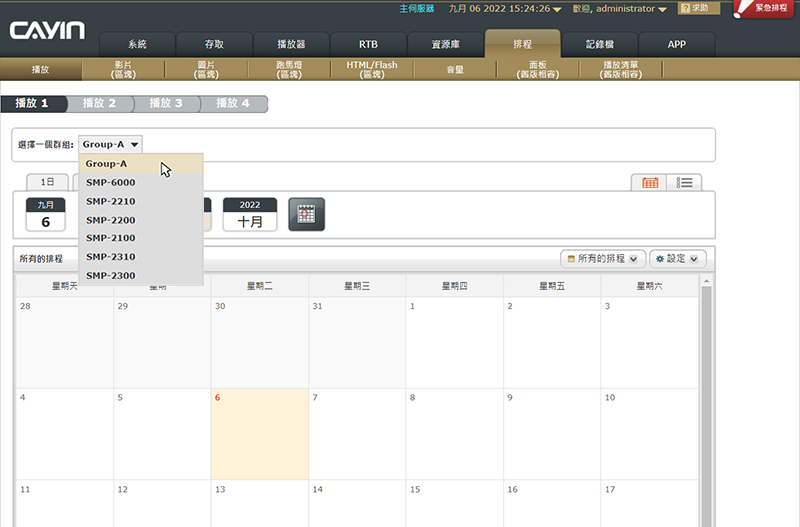The width and height of the screenshot is (800, 527).
Task: Choose SMP-2310 from the list
Action: pos(141,257)
